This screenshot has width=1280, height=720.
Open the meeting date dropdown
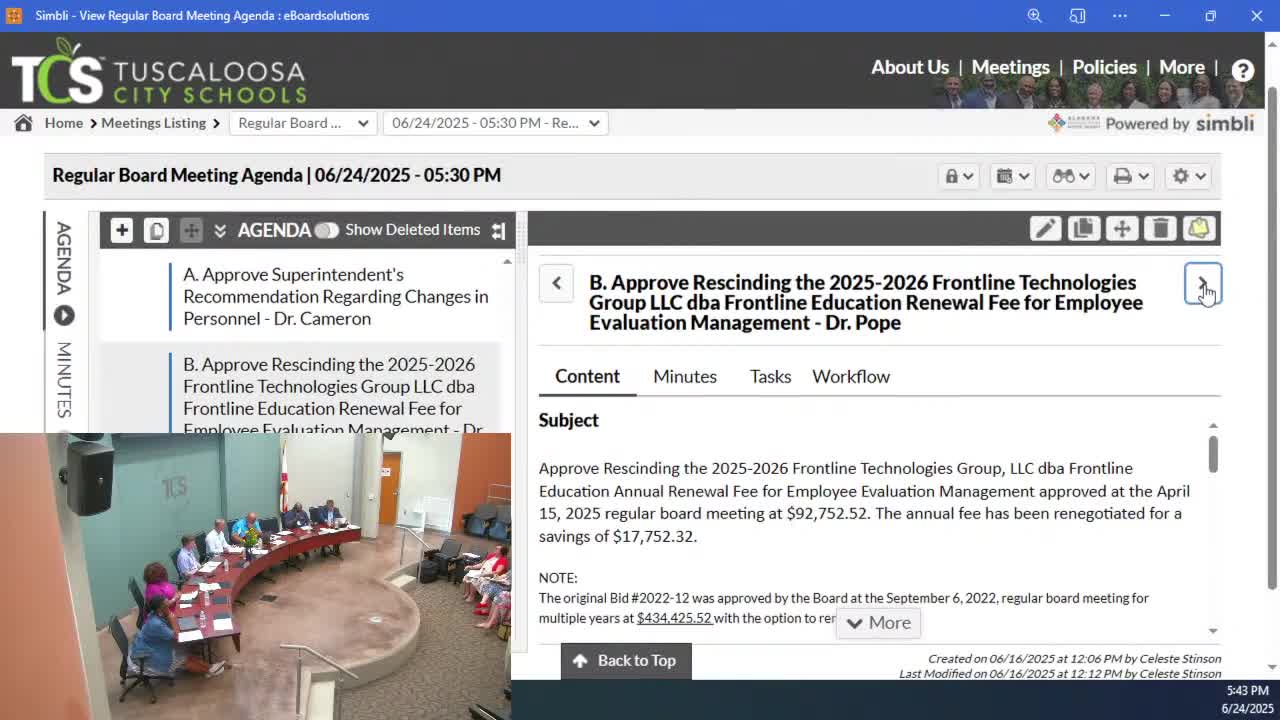[495, 123]
